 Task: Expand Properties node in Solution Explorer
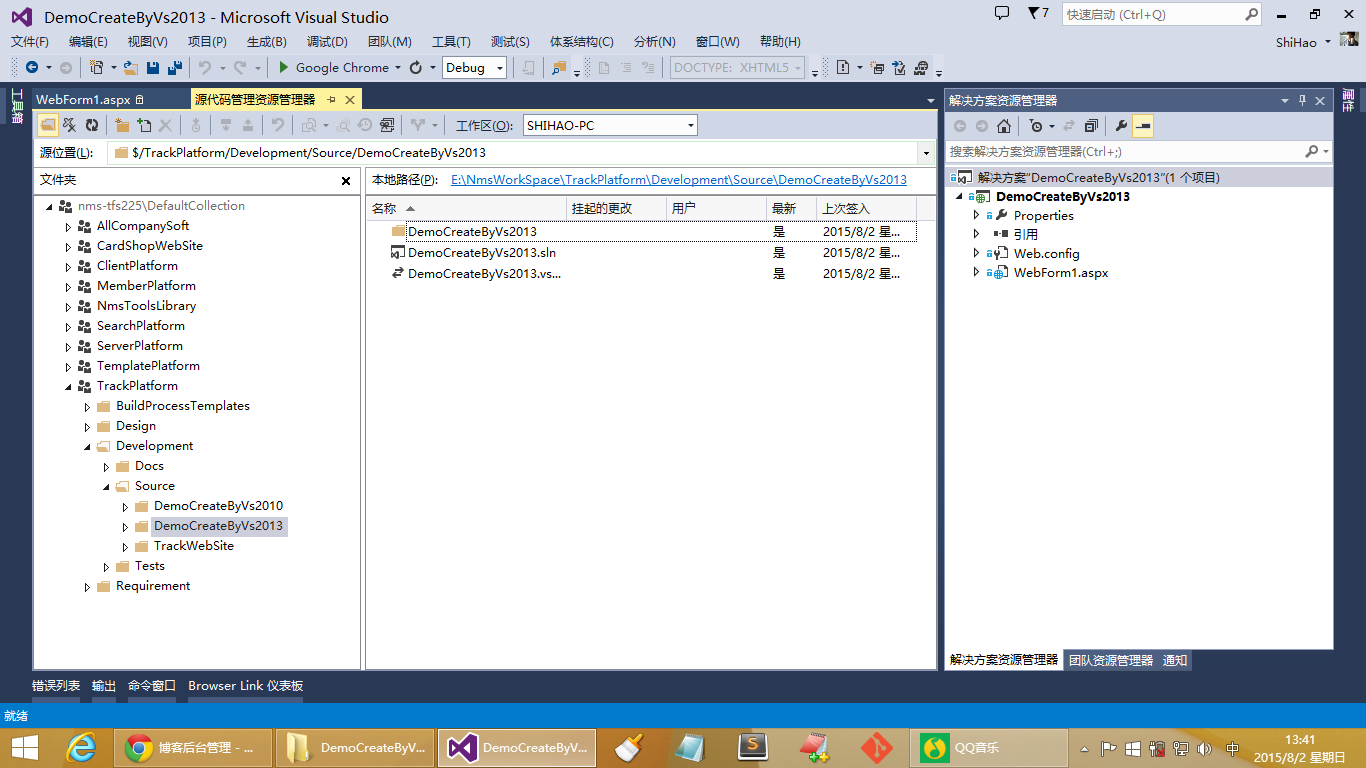click(977, 215)
